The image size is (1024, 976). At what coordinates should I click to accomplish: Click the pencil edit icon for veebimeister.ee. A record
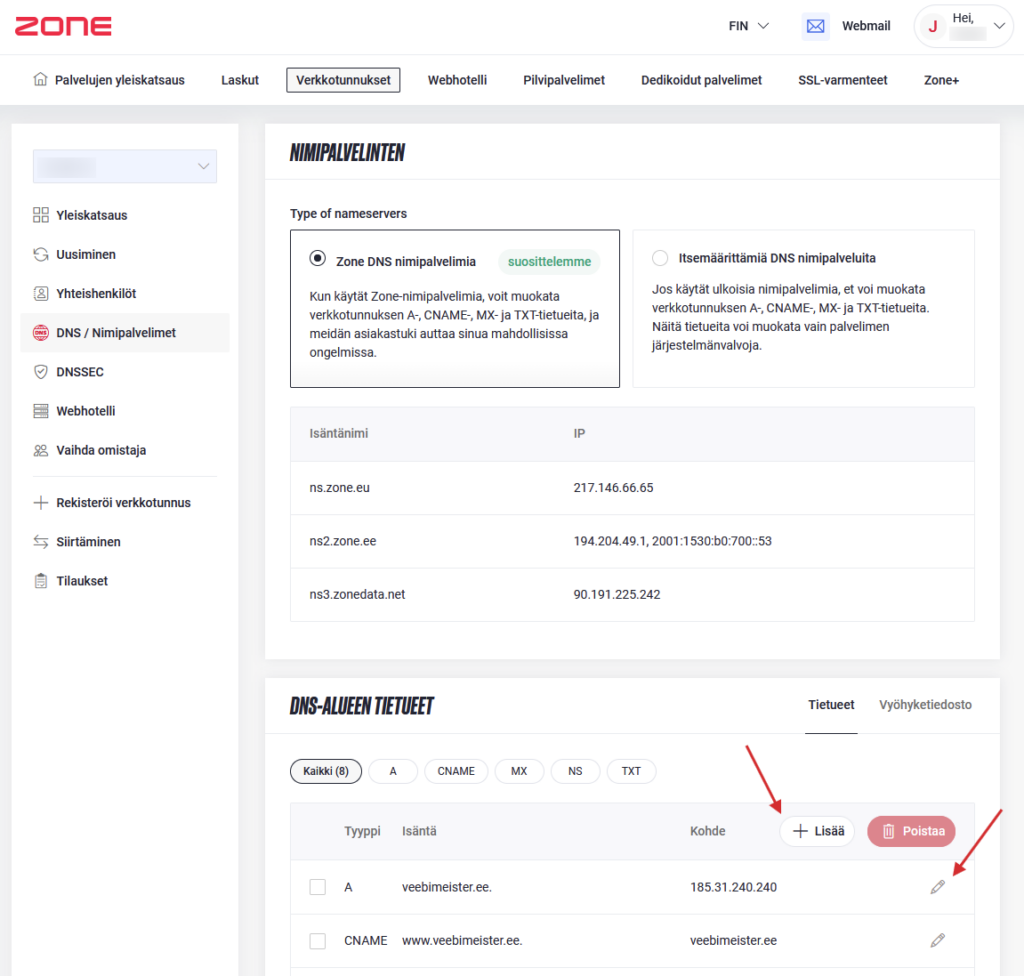coord(937,887)
